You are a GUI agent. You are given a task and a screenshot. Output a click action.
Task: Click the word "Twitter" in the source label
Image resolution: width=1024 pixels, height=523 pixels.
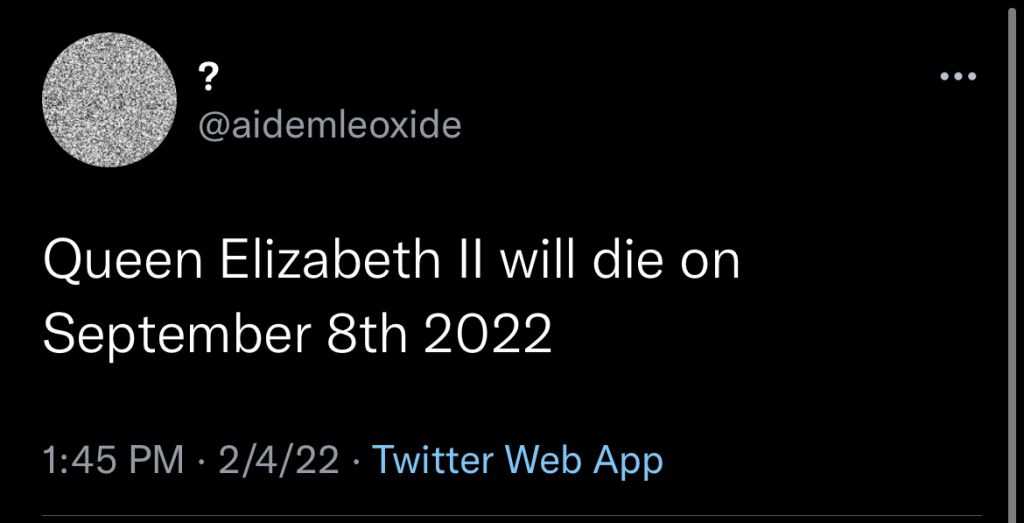[435, 461]
